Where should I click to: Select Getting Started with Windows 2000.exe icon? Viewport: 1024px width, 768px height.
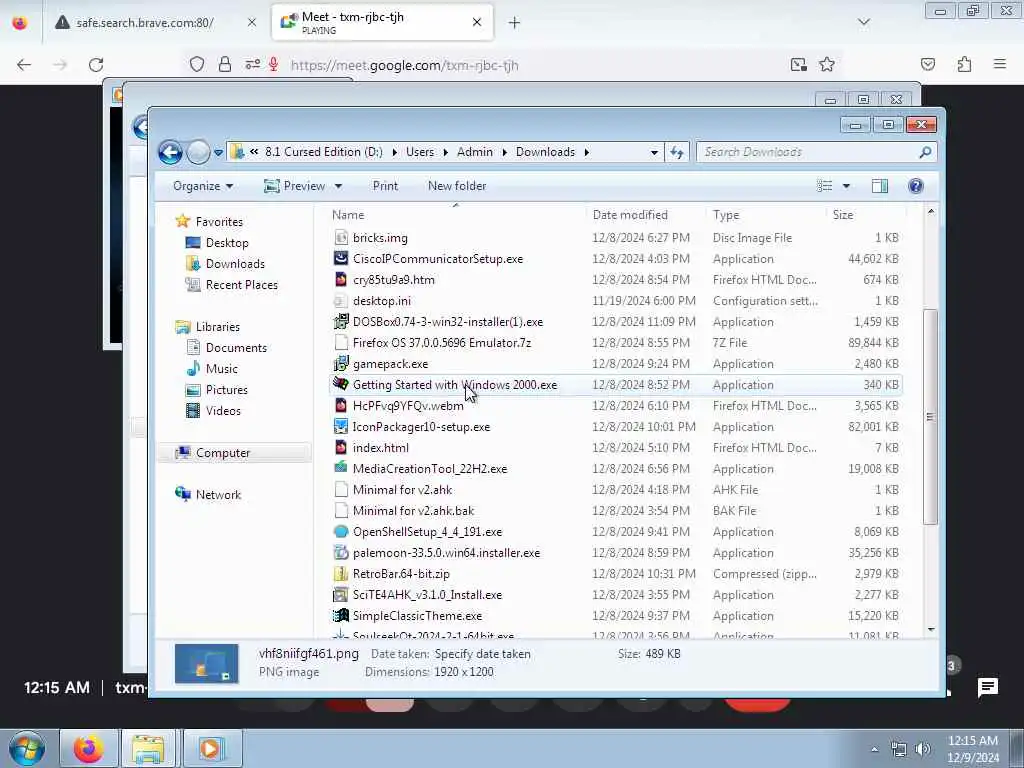pos(340,385)
